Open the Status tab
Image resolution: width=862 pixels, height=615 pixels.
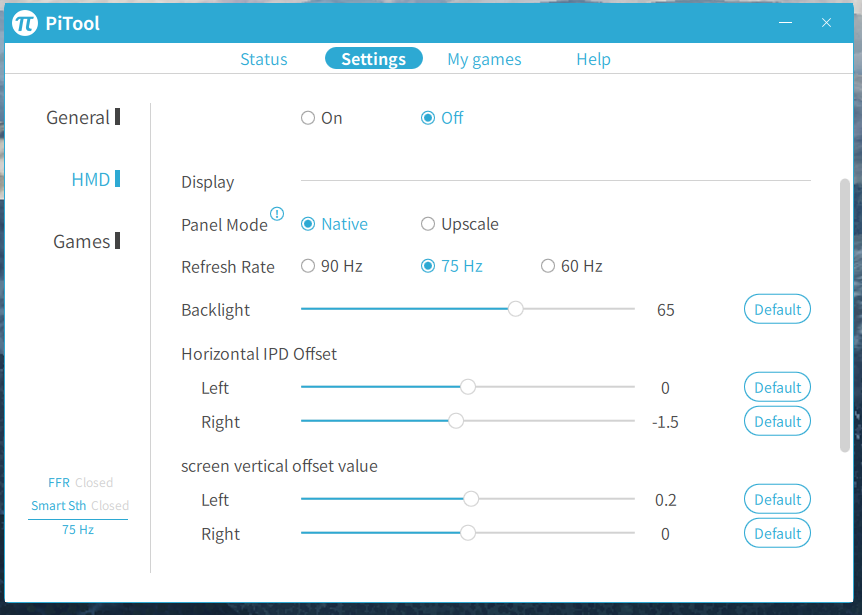pyautogui.click(x=264, y=59)
